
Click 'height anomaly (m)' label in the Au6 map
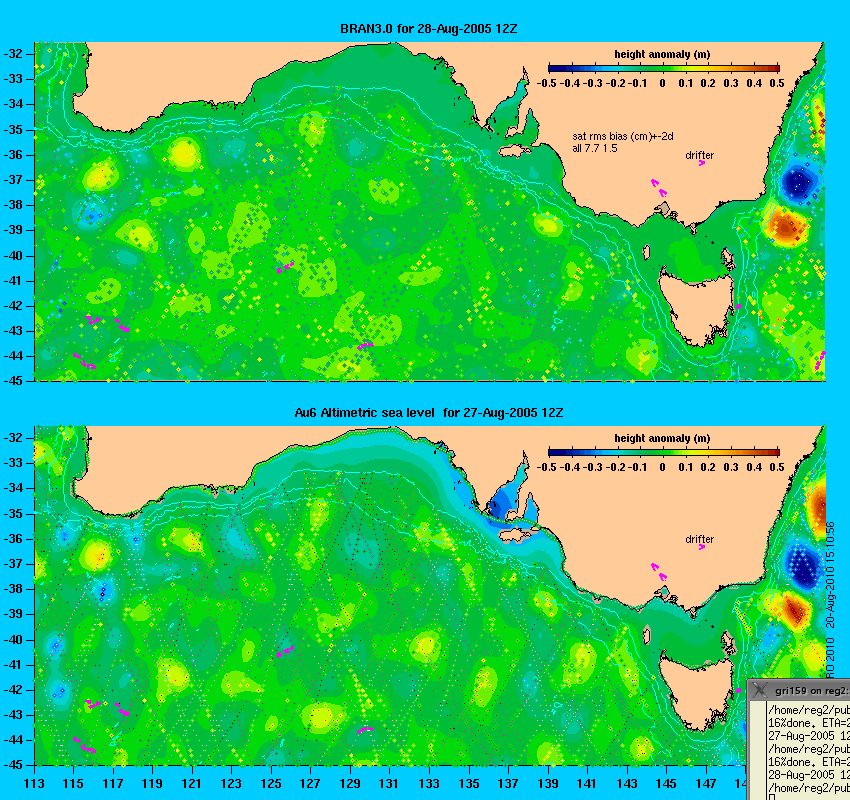[662, 438]
